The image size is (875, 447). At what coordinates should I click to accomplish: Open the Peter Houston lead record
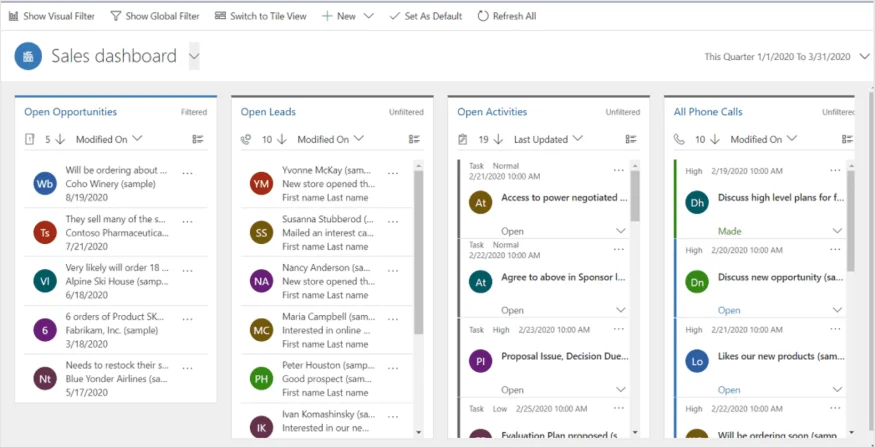326,378
